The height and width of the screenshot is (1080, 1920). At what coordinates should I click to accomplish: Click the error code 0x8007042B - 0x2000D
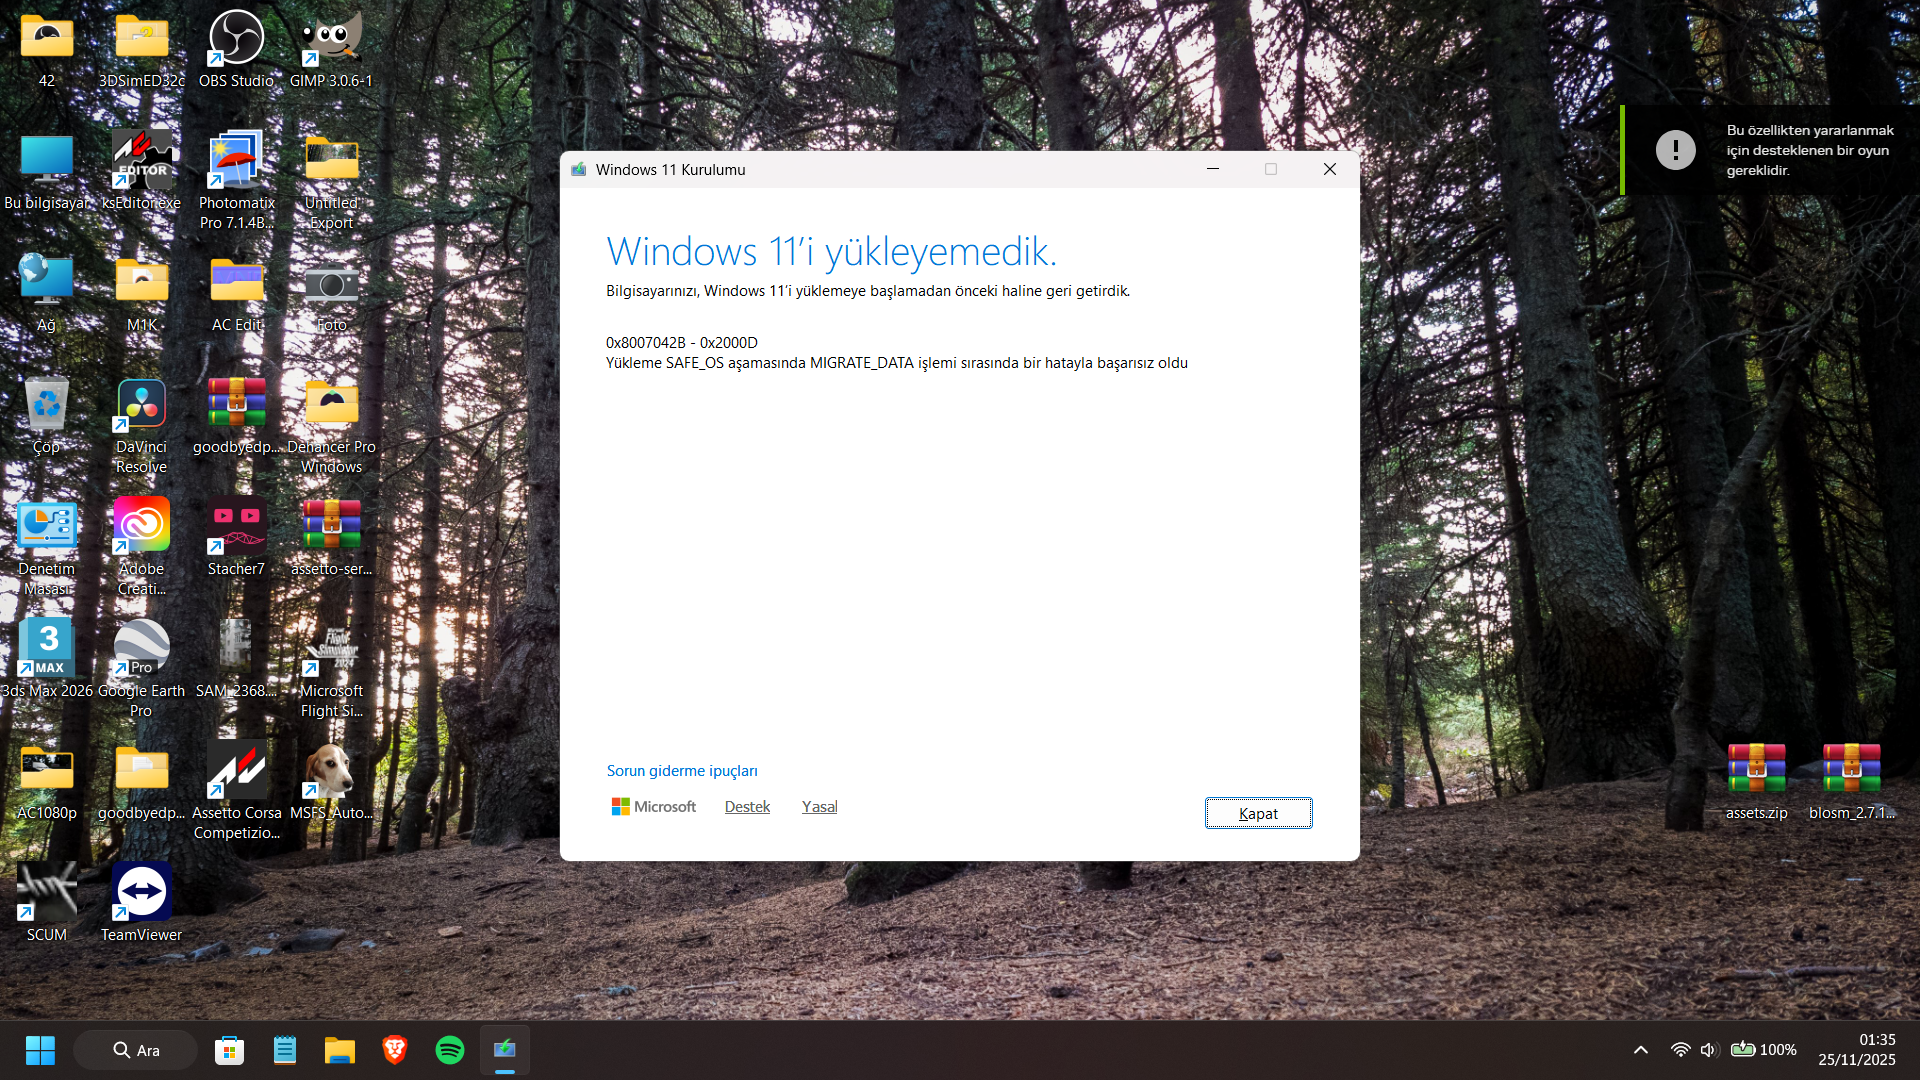coord(682,343)
